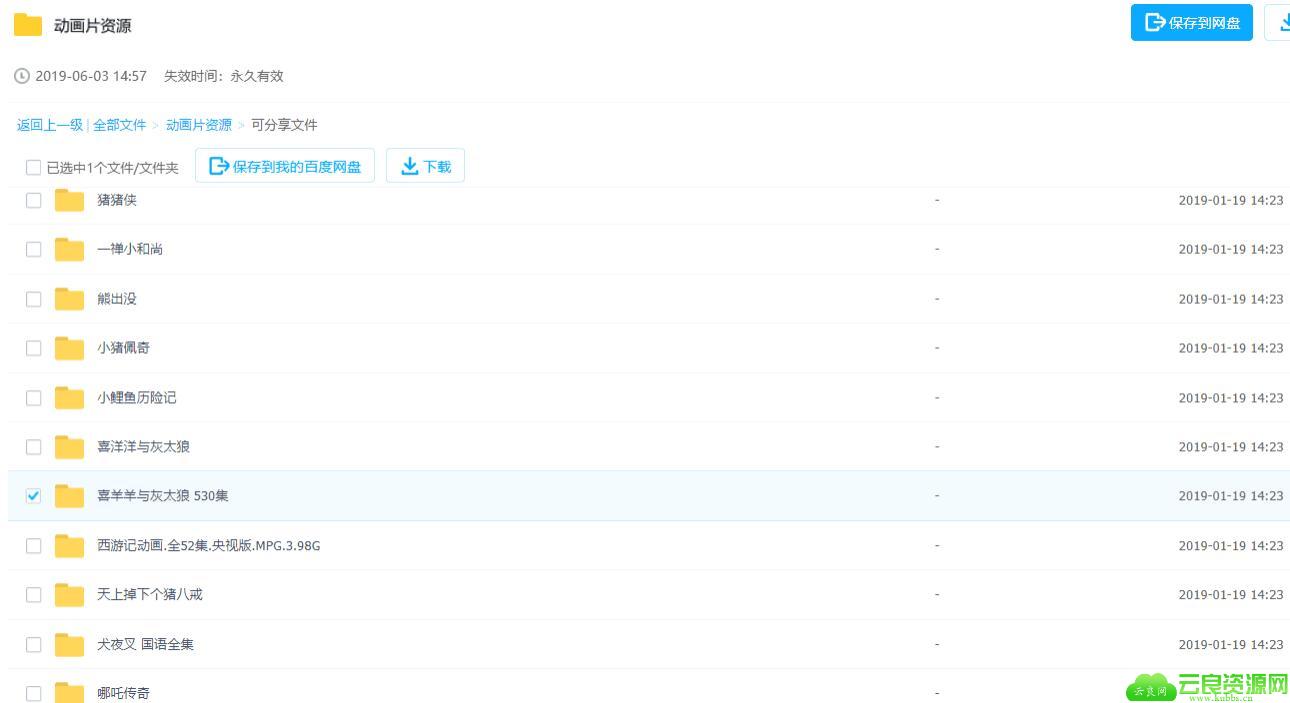The height and width of the screenshot is (703, 1290).
Task: Tick the checkbox for 喜洋洋与灰太狼
Action: tap(33, 447)
